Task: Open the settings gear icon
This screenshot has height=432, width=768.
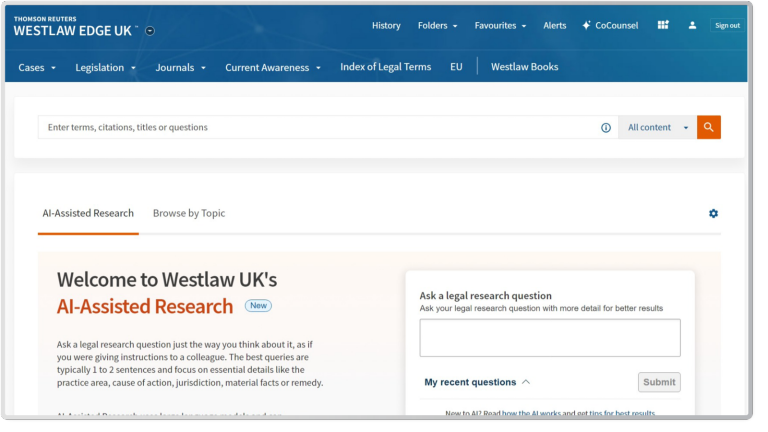Action: [713, 213]
